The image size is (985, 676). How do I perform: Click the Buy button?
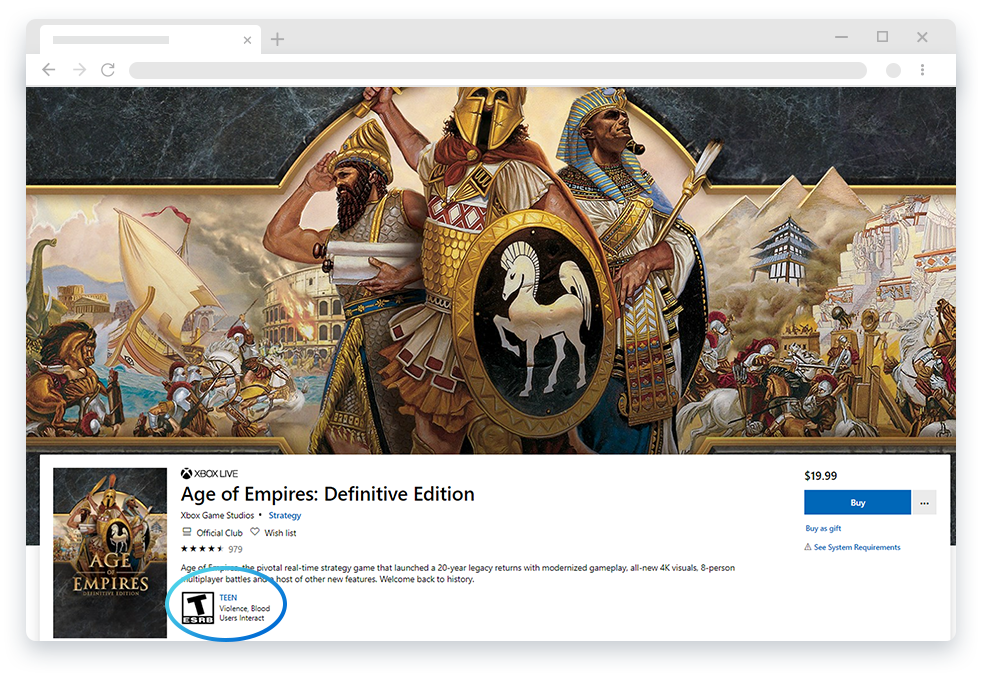(857, 503)
